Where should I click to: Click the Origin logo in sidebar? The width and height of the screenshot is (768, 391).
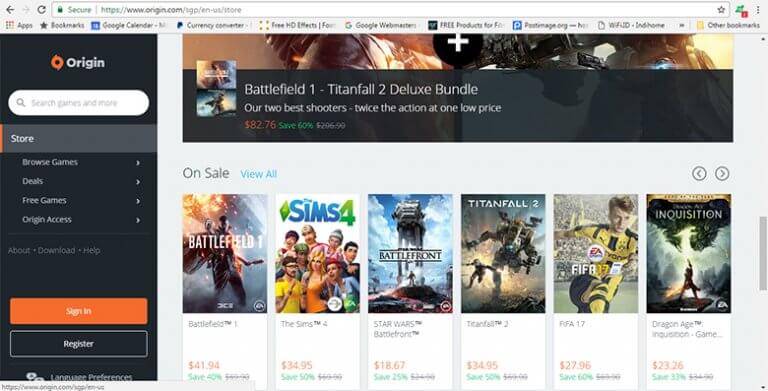78,62
